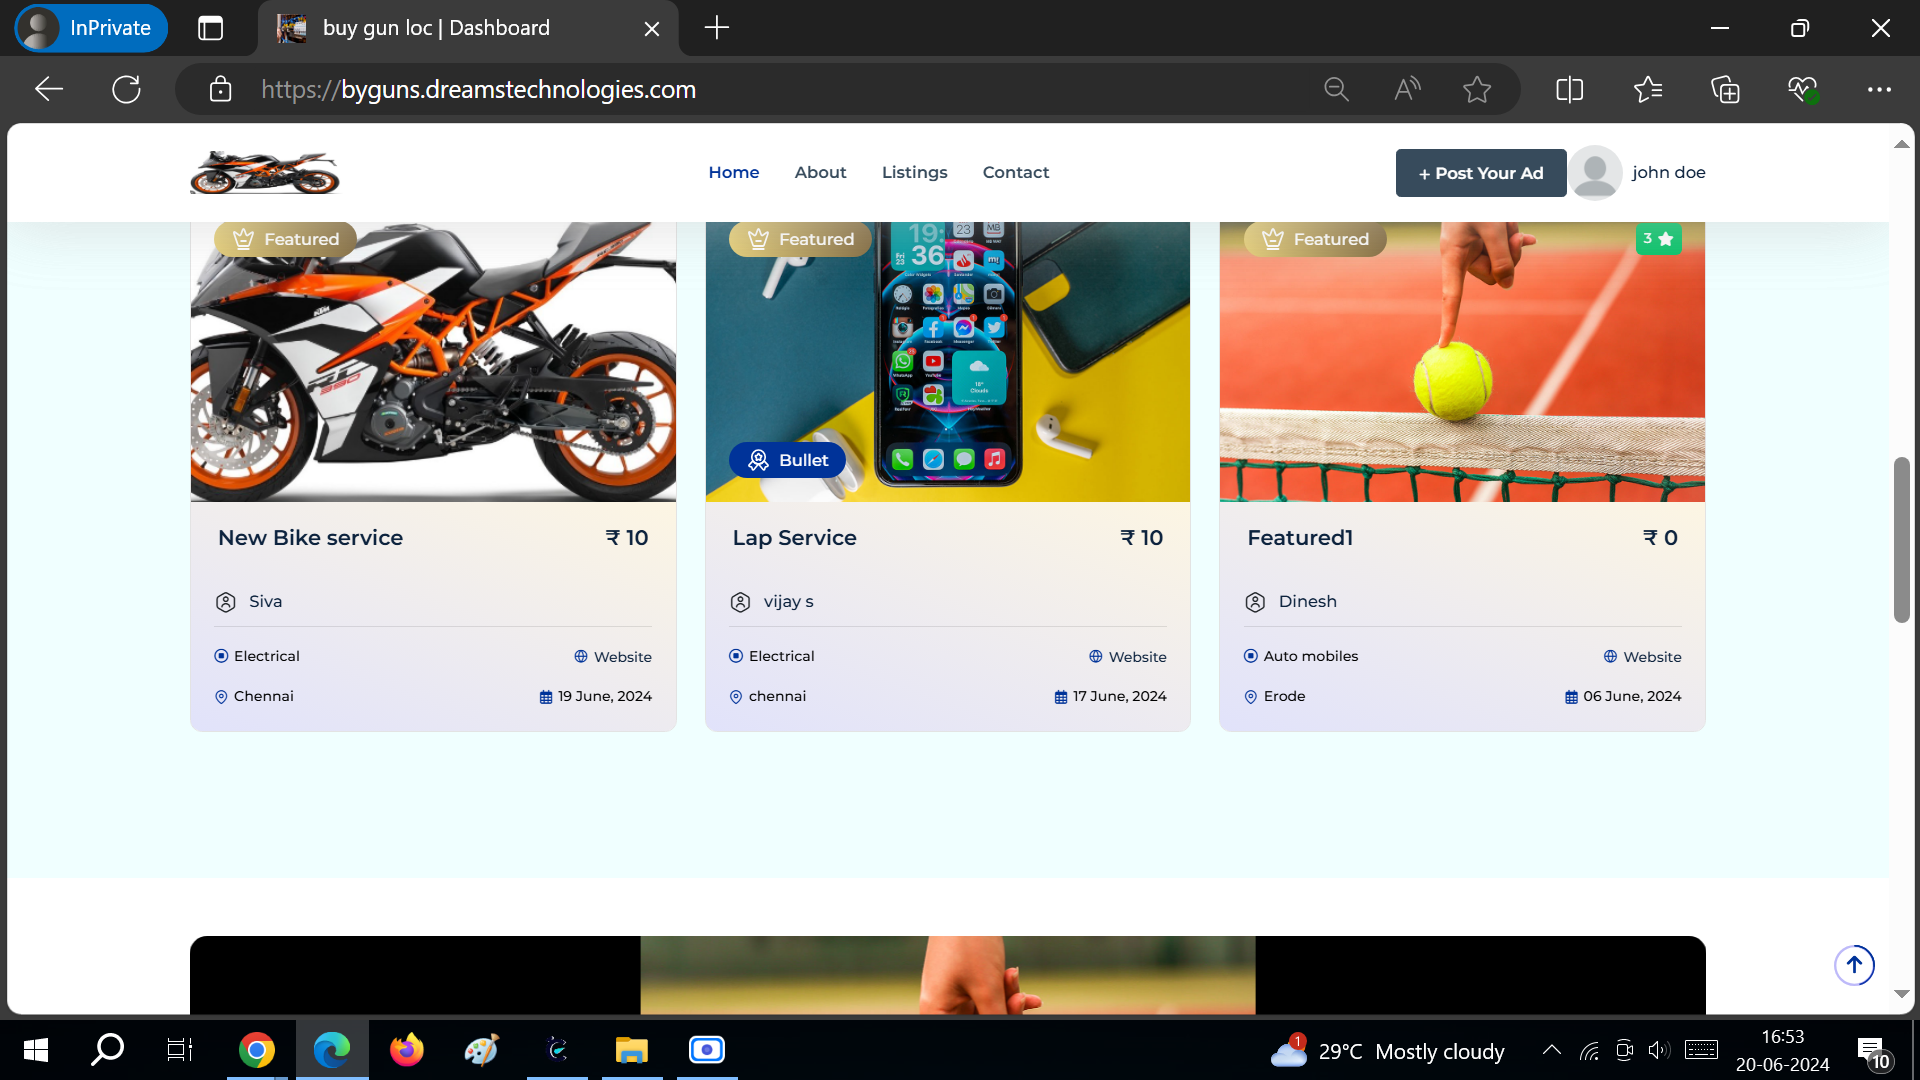Screen dimensions: 1920x1080
Task: Click Featured badge on Featured1 card
Action: (1315, 239)
